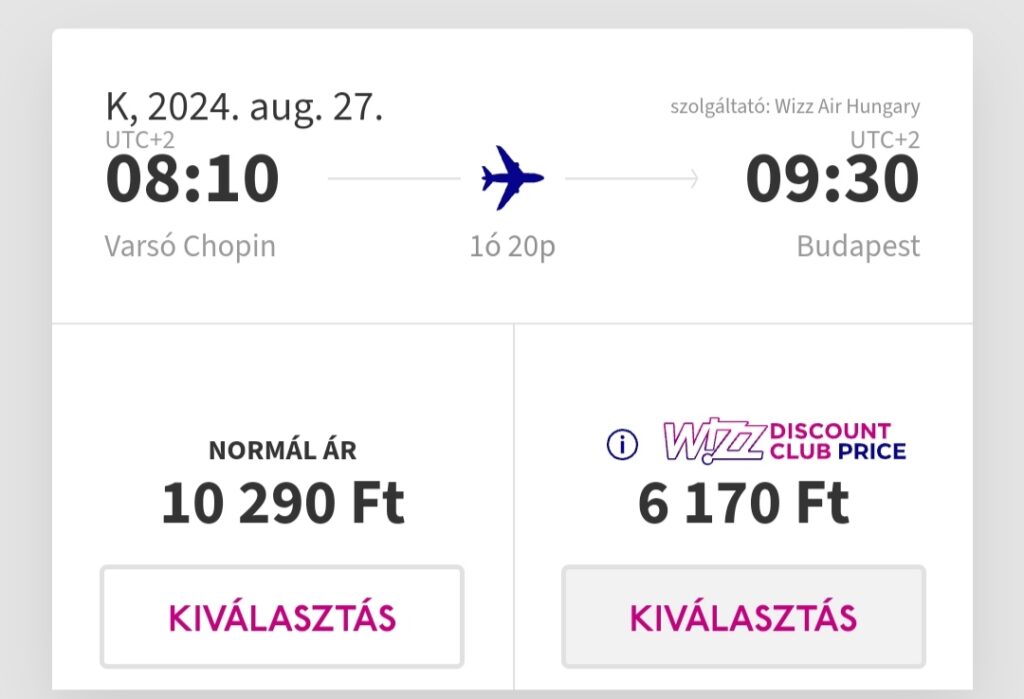
Task: Click the 6 170 Ft discount price
Action: (x=744, y=502)
